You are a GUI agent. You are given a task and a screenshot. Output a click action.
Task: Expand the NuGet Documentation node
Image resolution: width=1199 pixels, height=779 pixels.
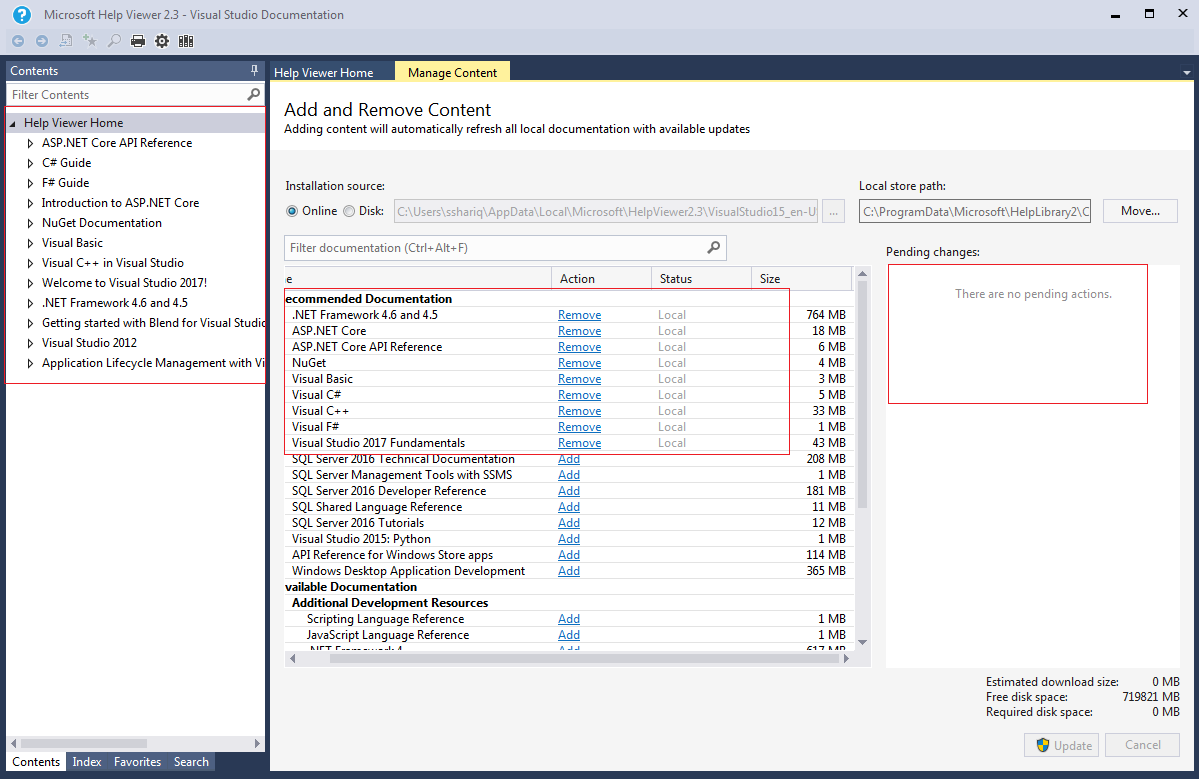(31, 223)
